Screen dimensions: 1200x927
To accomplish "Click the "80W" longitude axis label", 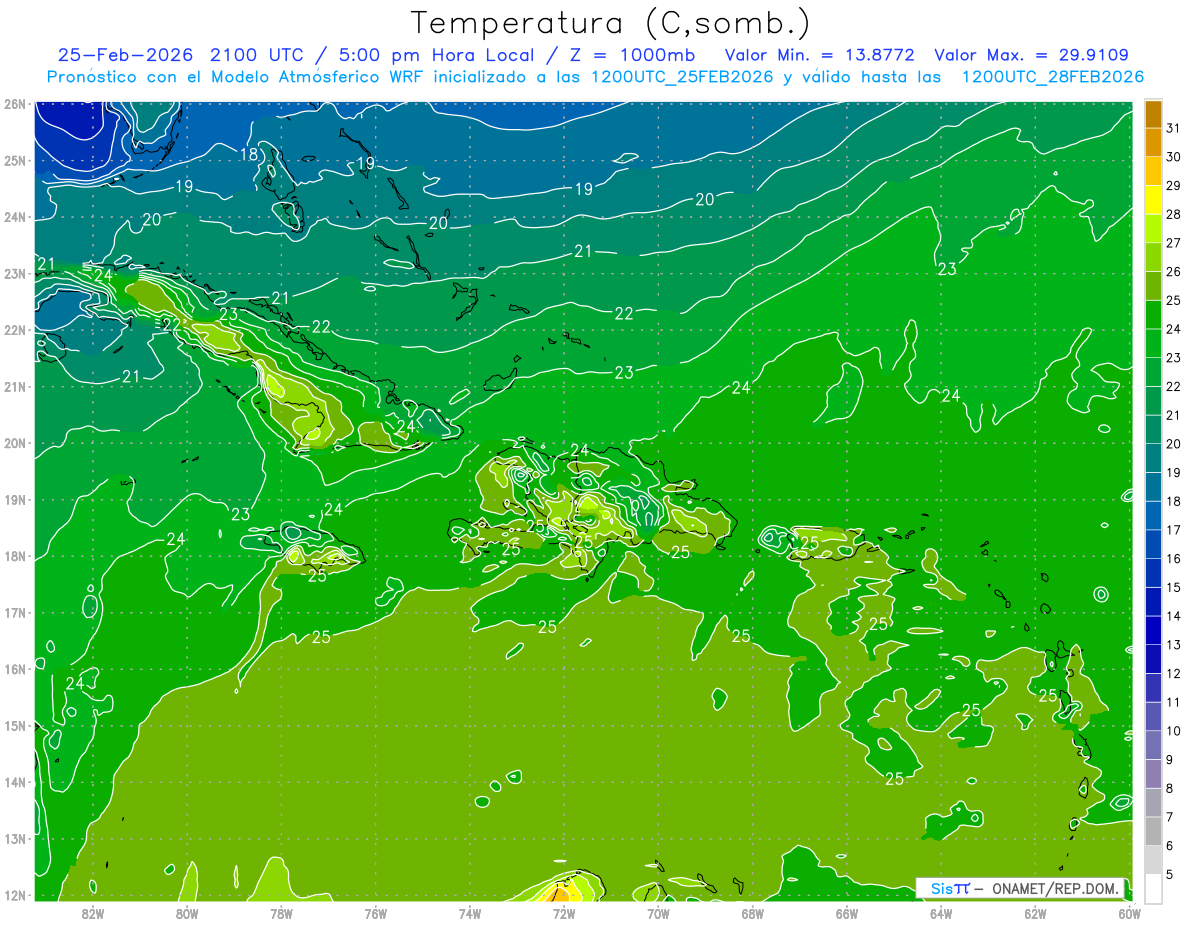I will click(187, 913).
